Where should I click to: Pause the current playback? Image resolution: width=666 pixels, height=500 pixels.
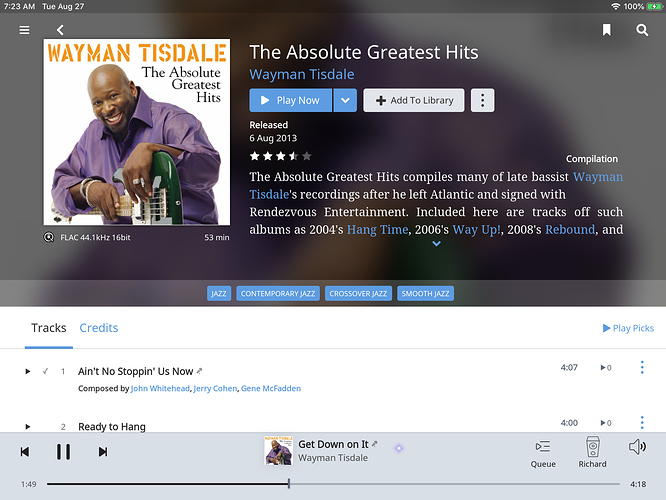point(63,452)
